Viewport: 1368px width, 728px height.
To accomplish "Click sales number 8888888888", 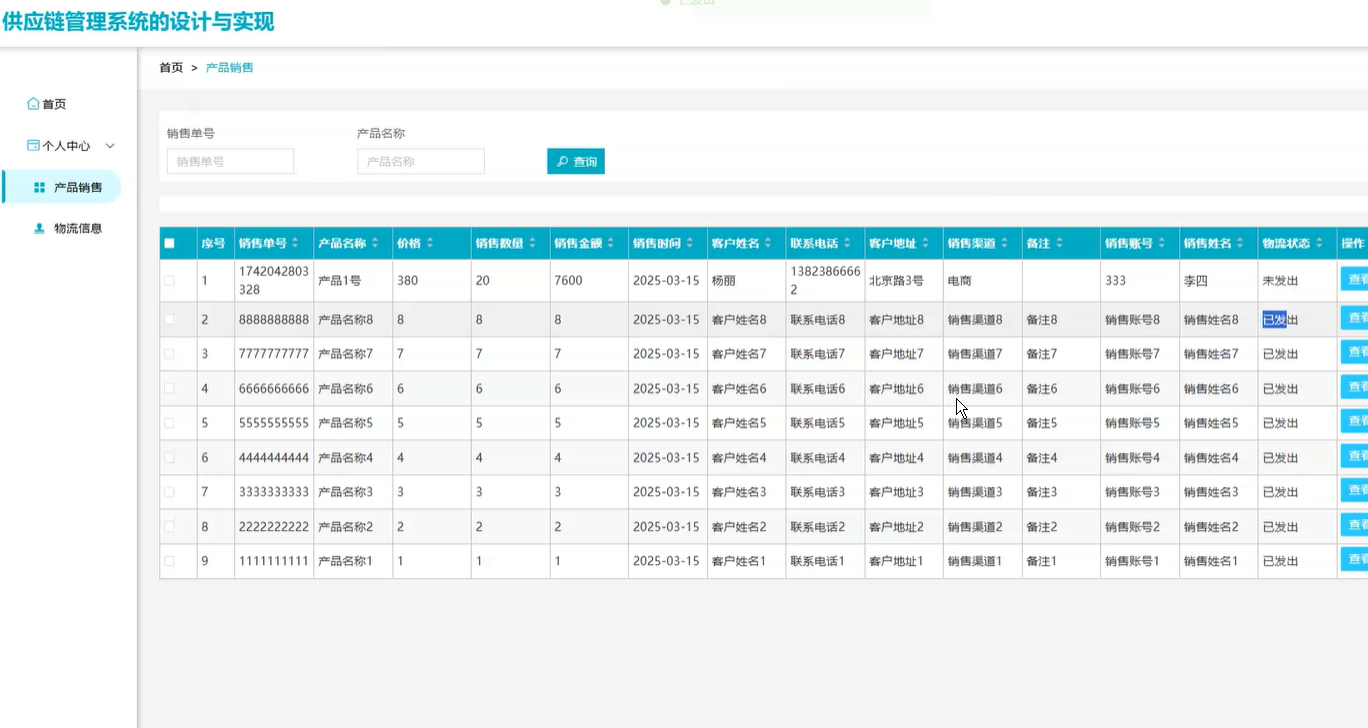I will 274,320.
